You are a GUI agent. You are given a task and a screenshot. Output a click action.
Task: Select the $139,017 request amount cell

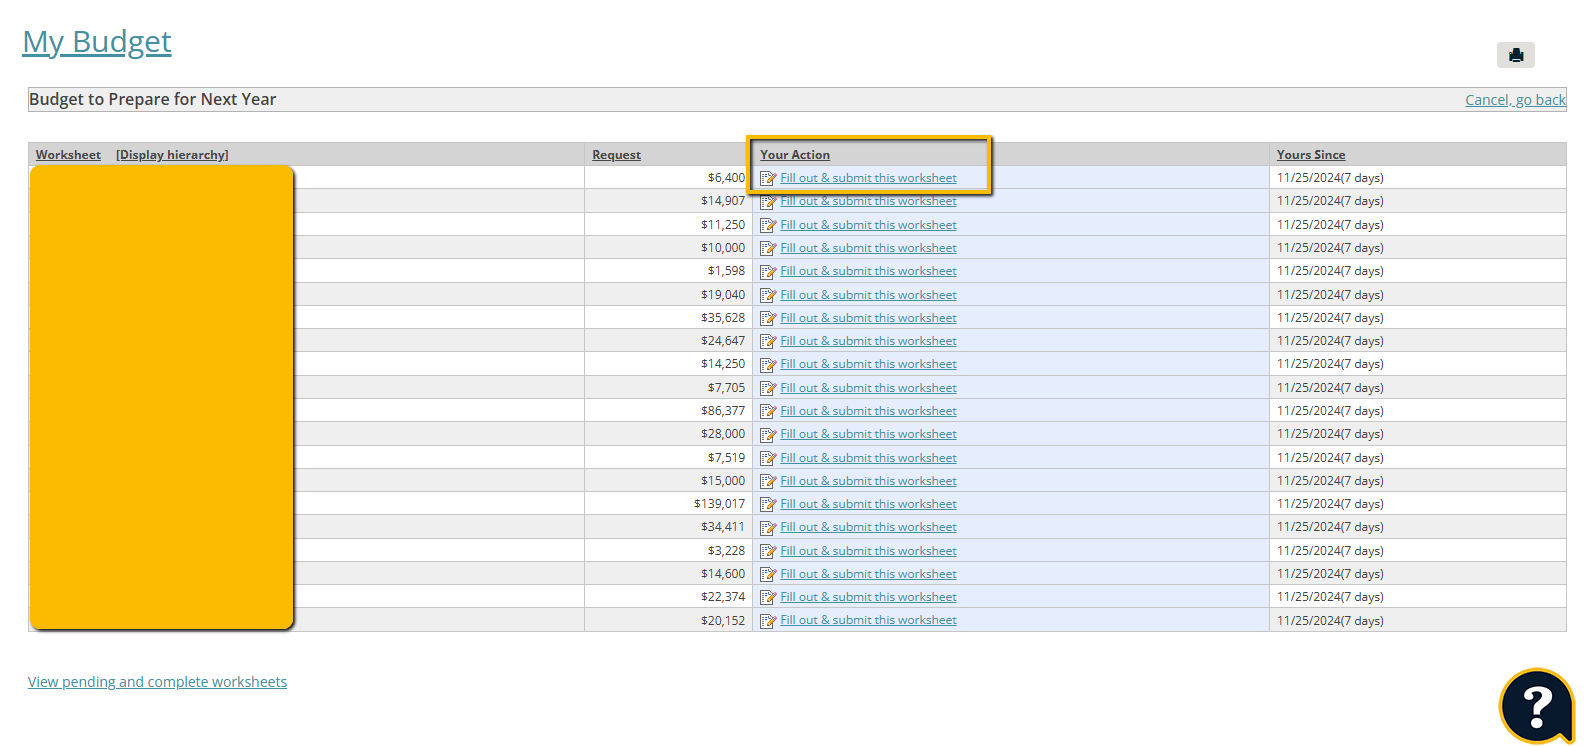pos(668,504)
